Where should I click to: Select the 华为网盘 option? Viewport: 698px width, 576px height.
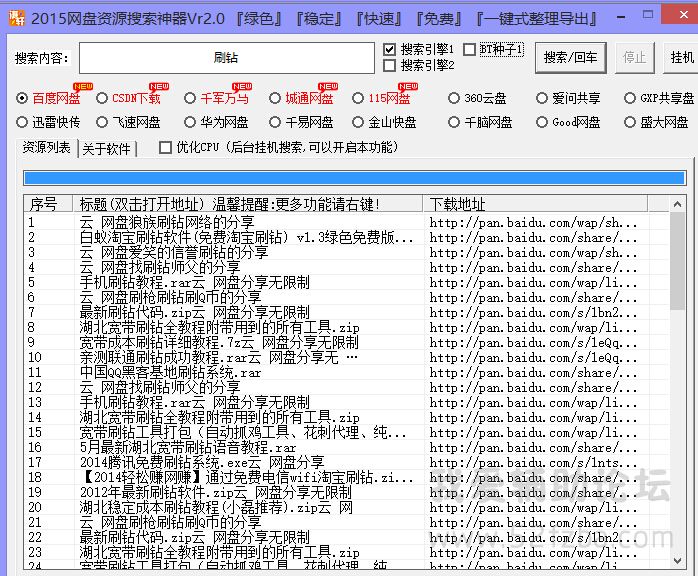tap(191, 122)
